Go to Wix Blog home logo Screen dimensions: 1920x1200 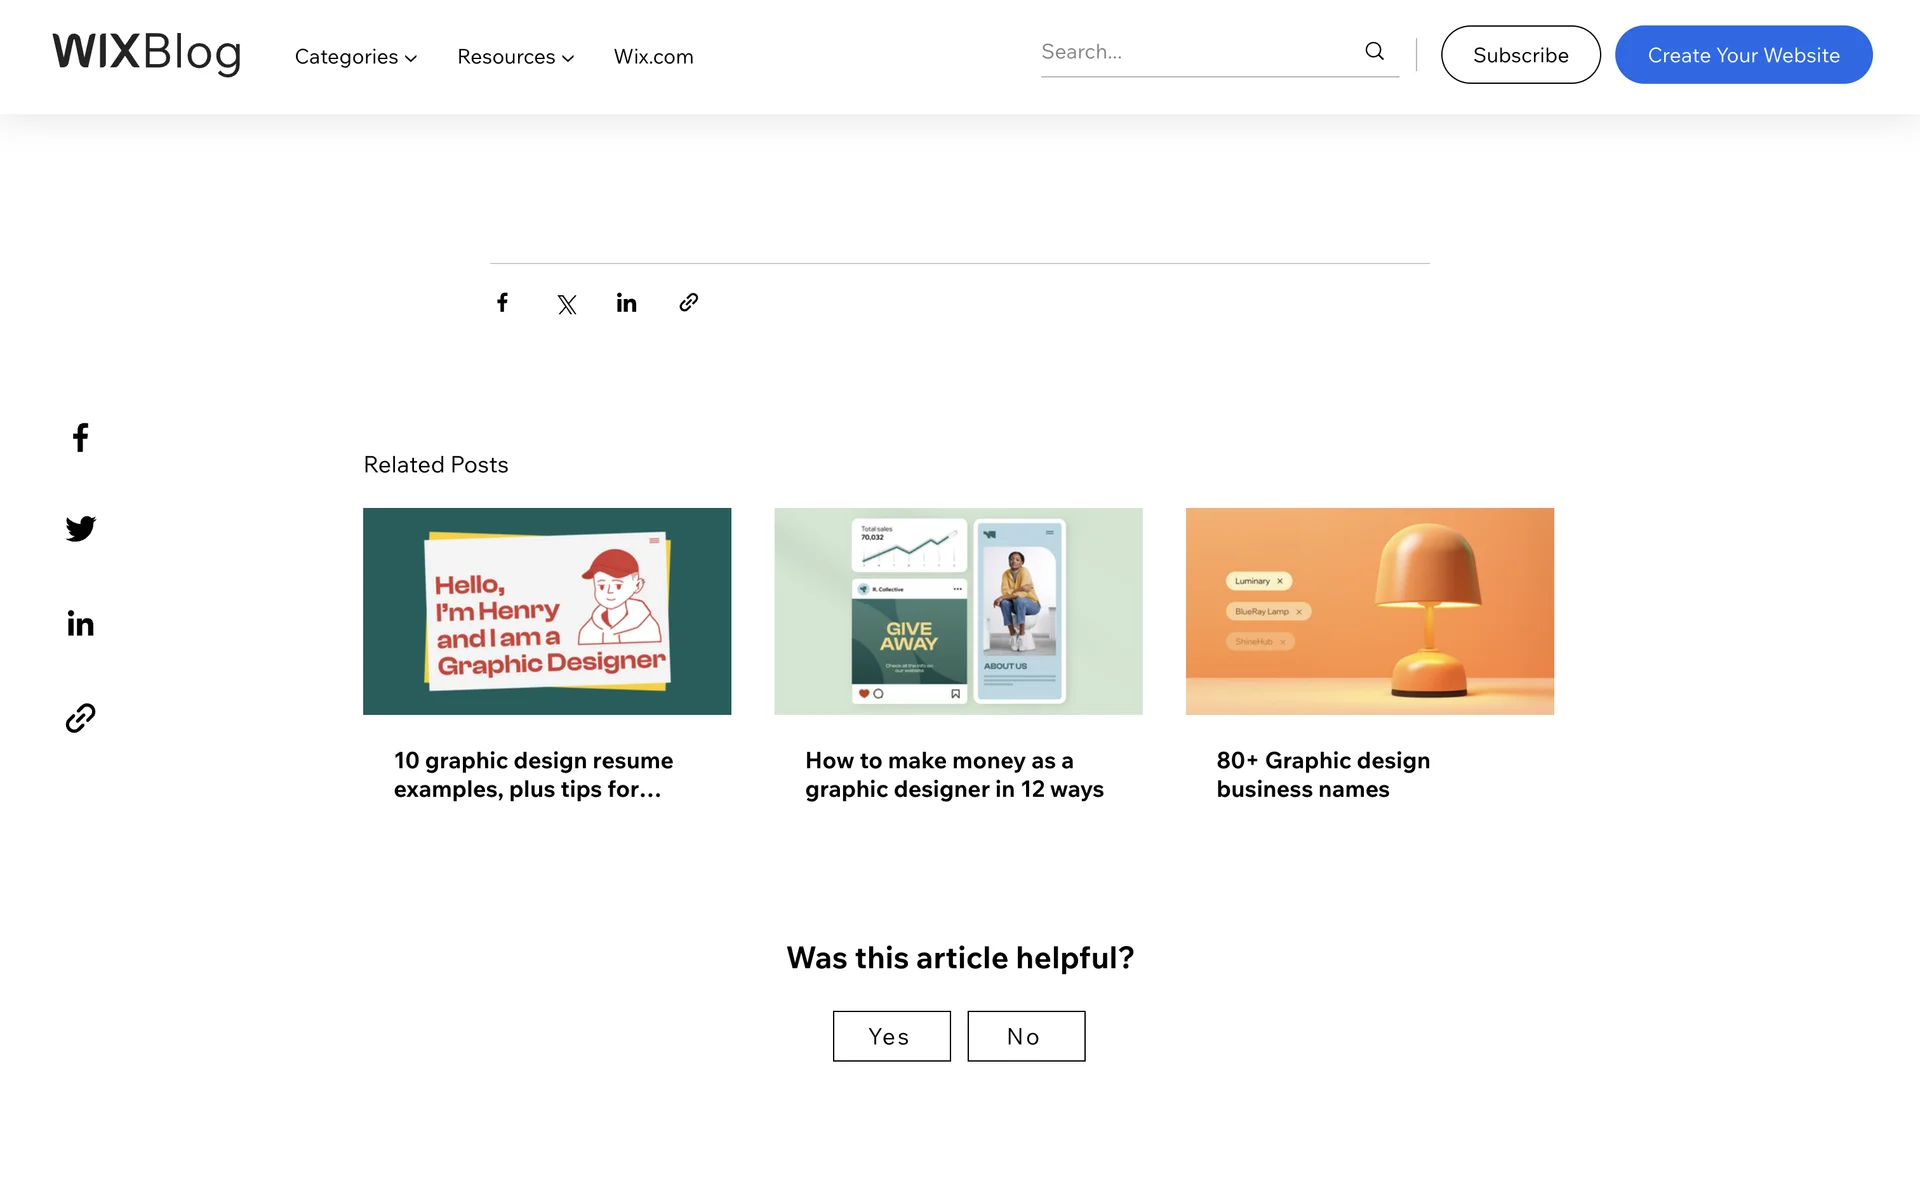(x=147, y=53)
